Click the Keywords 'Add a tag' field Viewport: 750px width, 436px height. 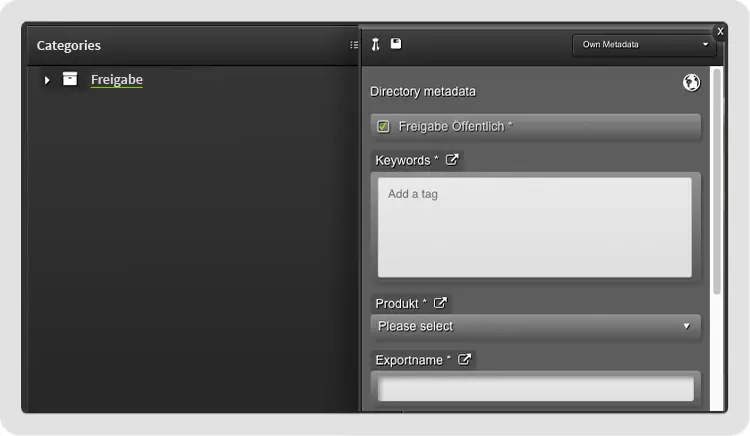534,227
